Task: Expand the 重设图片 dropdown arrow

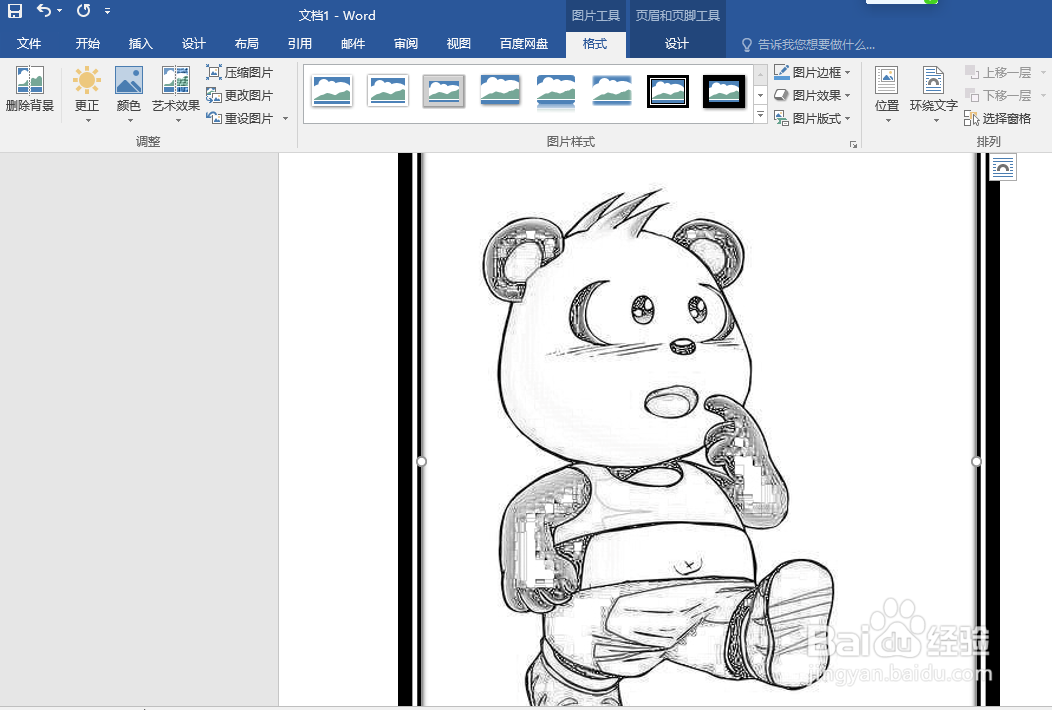Action: point(286,118)
